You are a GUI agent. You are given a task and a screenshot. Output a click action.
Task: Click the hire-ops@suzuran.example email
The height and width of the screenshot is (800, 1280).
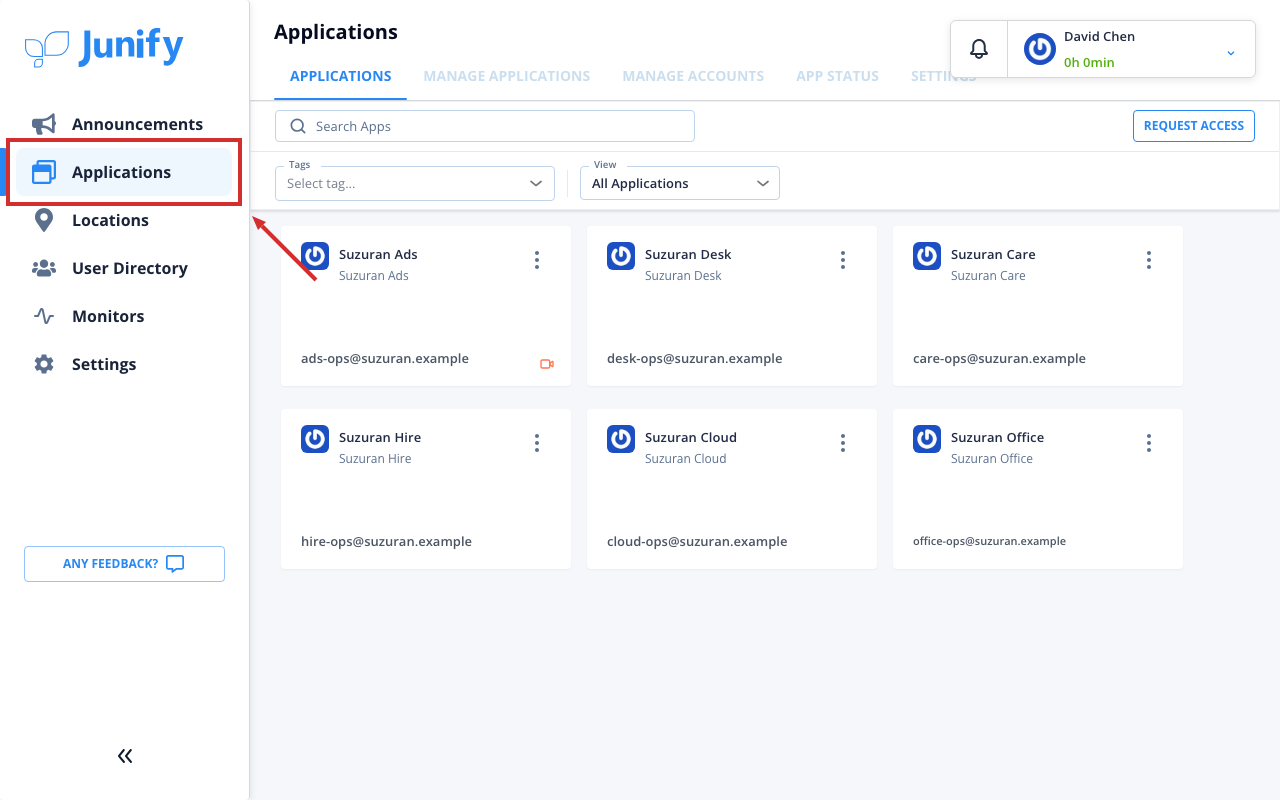click(386, 541)
